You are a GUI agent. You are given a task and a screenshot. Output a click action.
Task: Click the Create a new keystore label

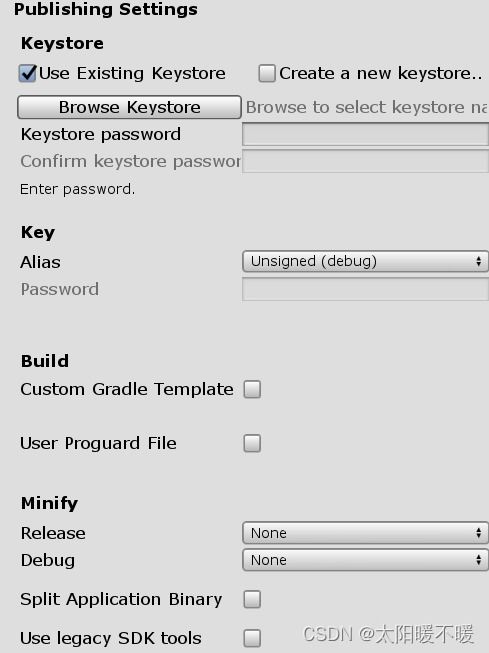coord(381,74)
